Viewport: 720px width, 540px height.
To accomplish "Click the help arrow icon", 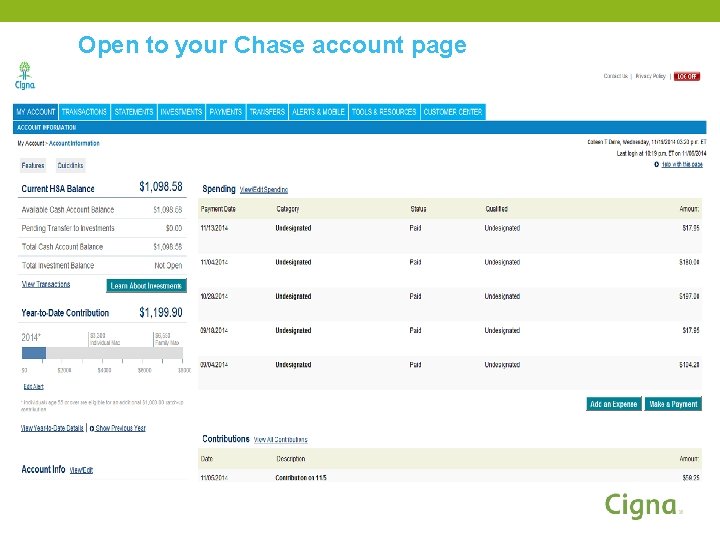I will click(x=657, y=164).
